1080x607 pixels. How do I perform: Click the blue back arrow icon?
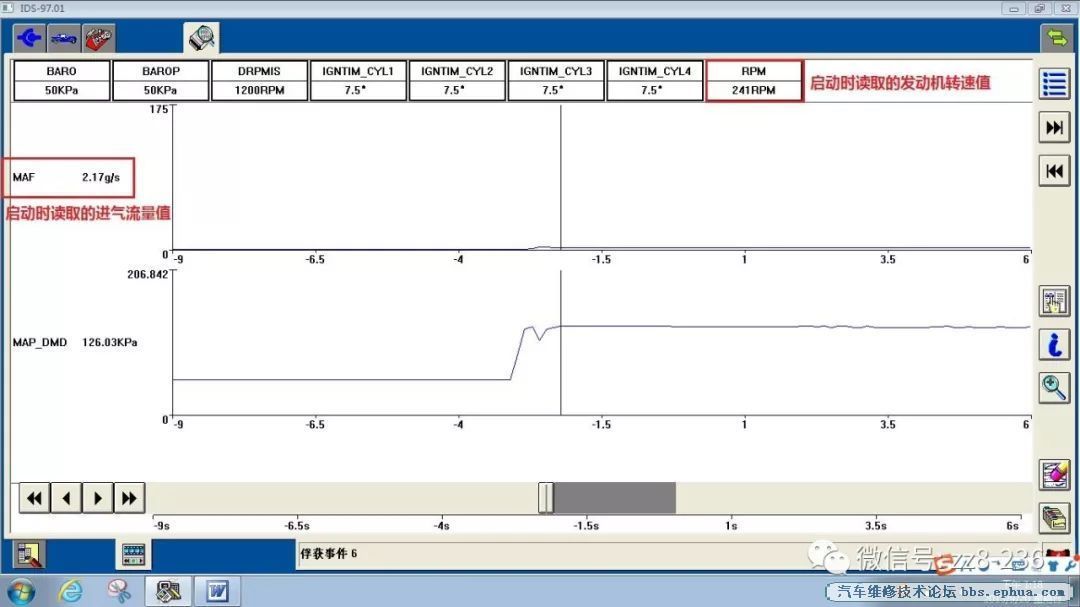[29, 38]
